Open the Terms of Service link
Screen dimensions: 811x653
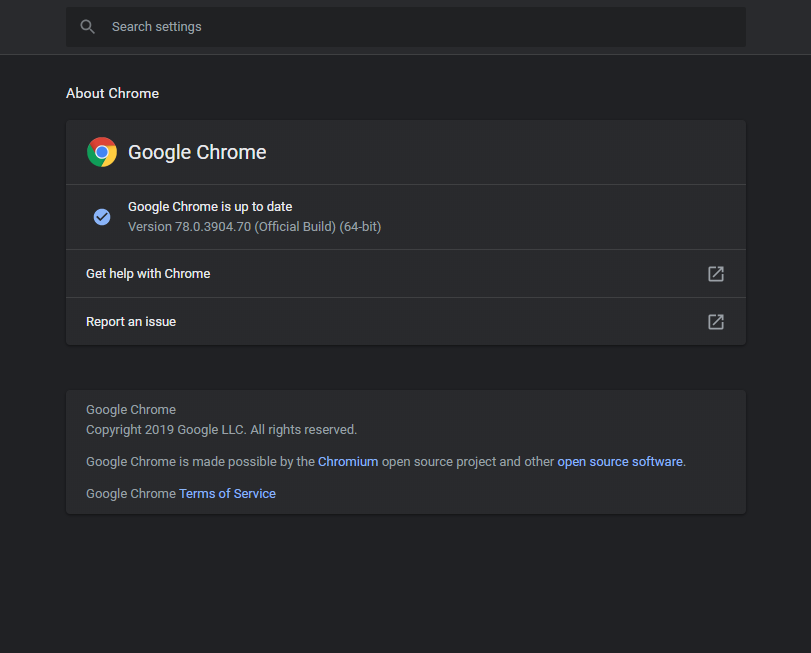pos(227,494)
